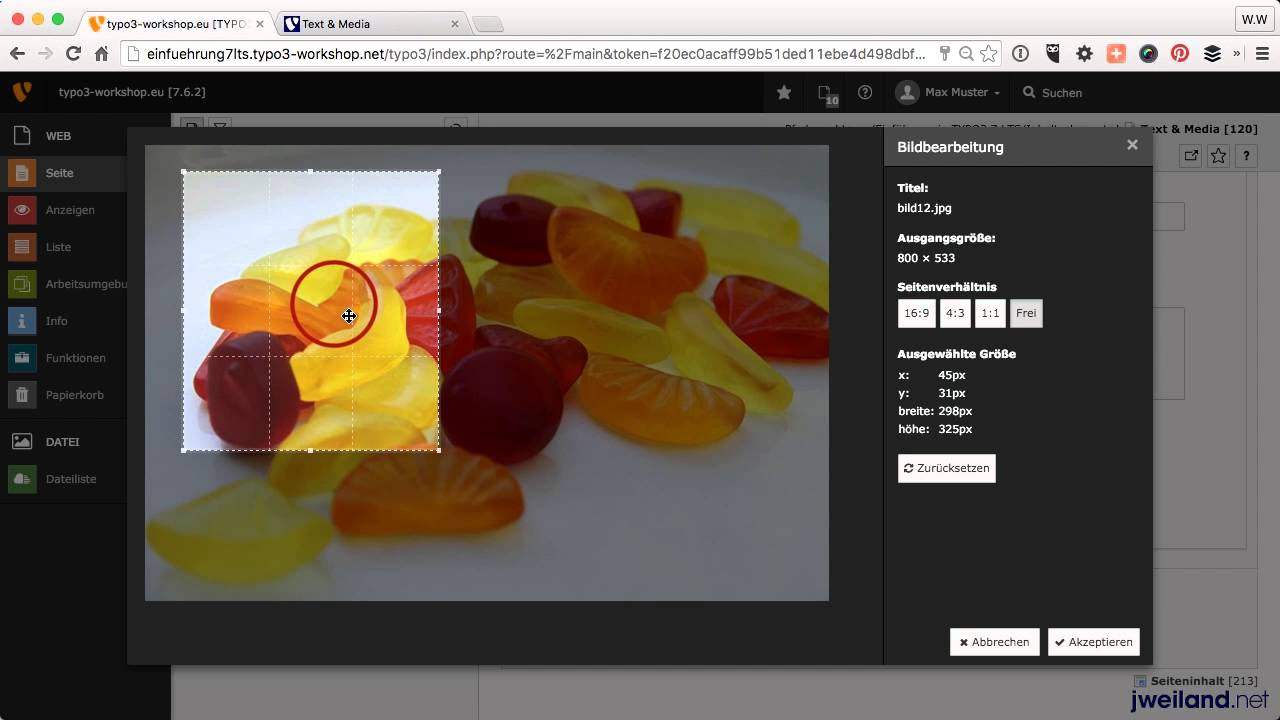1280x720 pixels.
Task: Open the Liste module
Action: pos(64,247)
